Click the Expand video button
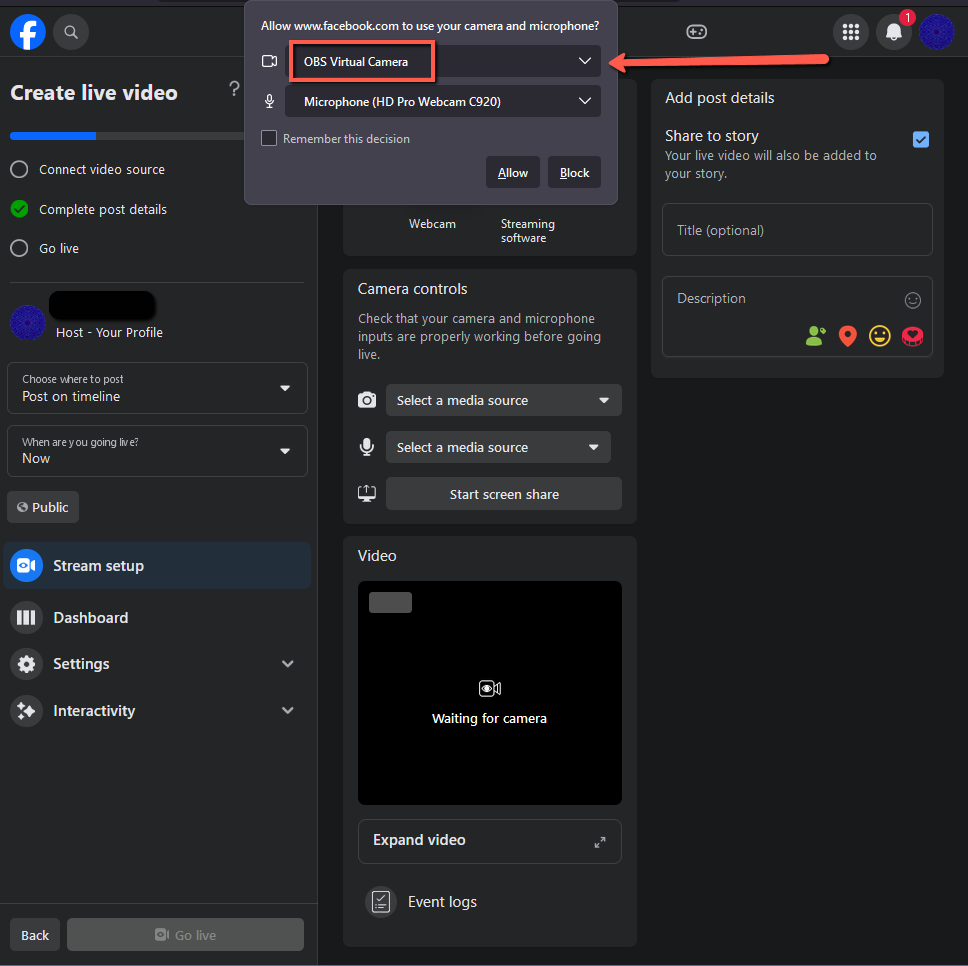The image size is (968, 966). point(490,841)
